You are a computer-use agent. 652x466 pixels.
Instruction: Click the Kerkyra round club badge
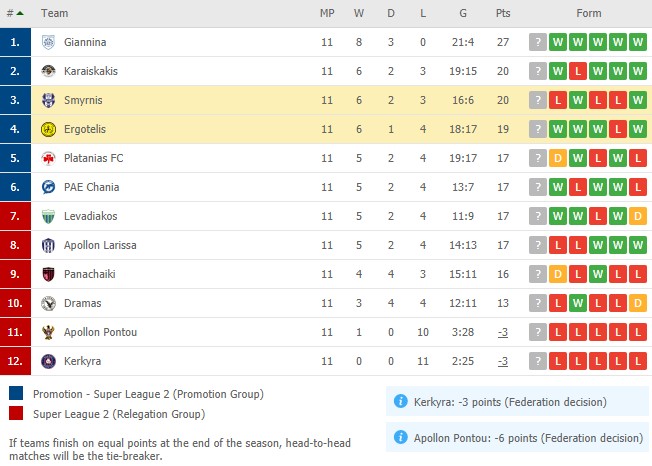[x=48, y=361]
